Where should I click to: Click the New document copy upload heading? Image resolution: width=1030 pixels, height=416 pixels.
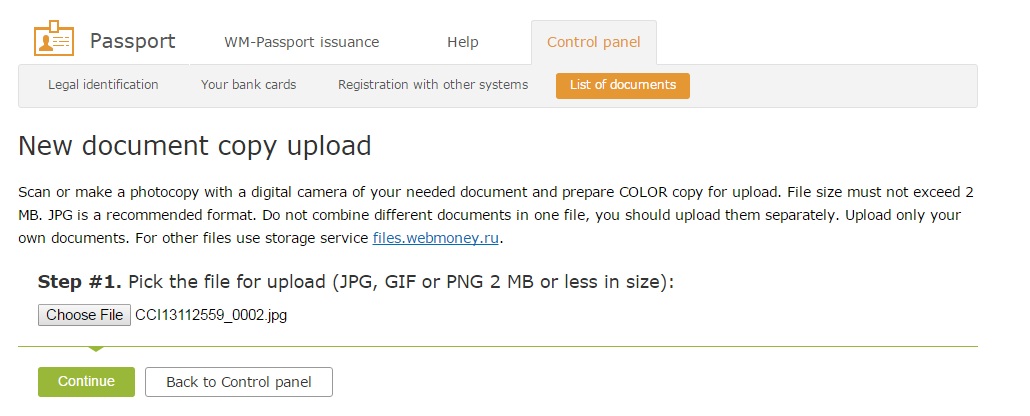coord(195,146)
